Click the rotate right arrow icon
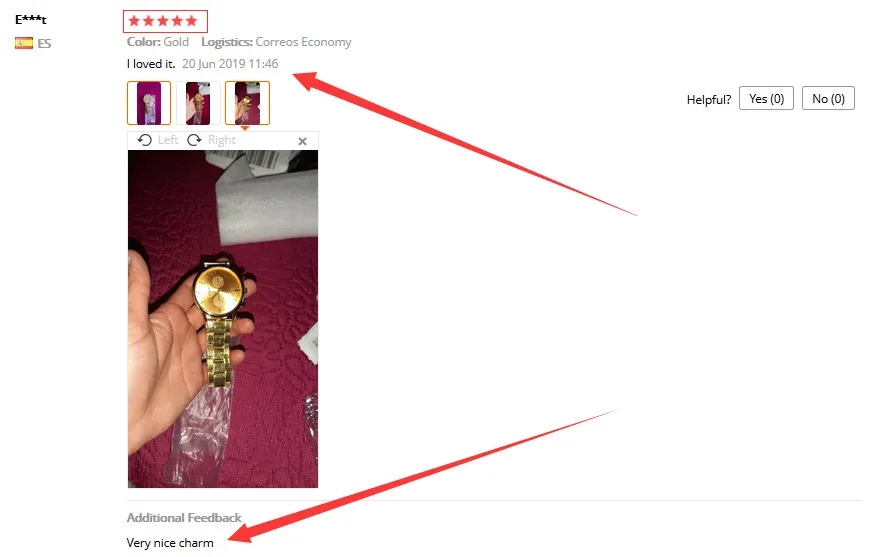 pyautogui.click(x=194, y=140)
